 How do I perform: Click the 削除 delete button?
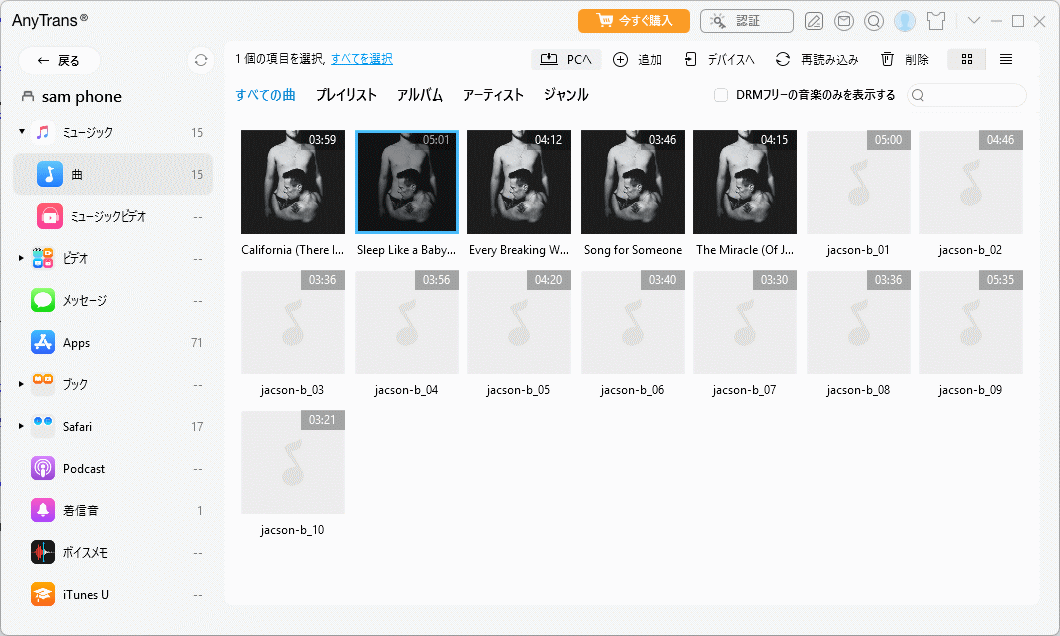coord(905,59)
